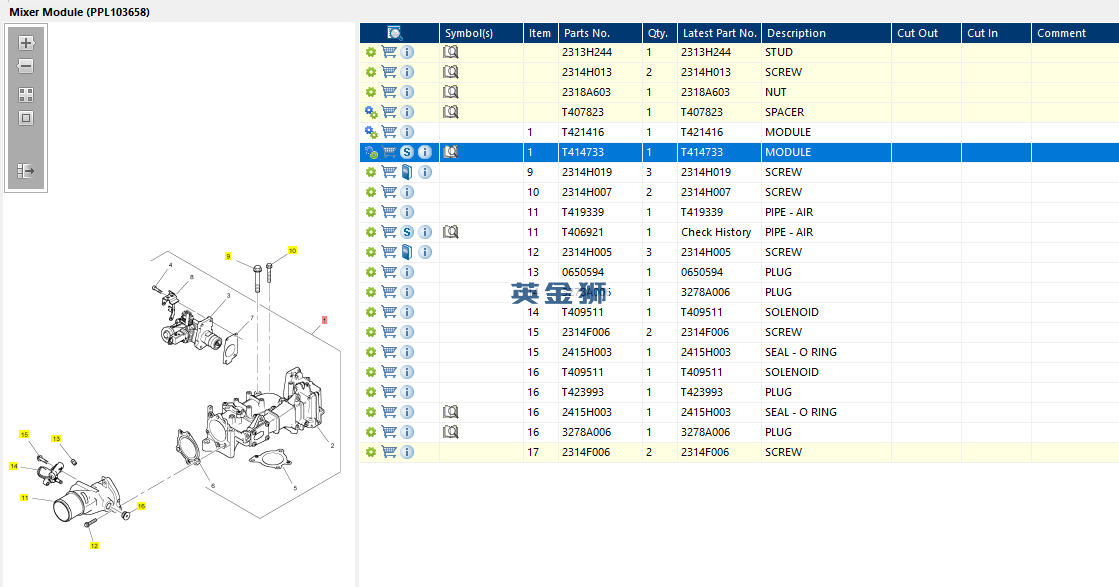The image size is (1119, 587).
Task: Click callout 12 in the diagram
Action: 94,546
